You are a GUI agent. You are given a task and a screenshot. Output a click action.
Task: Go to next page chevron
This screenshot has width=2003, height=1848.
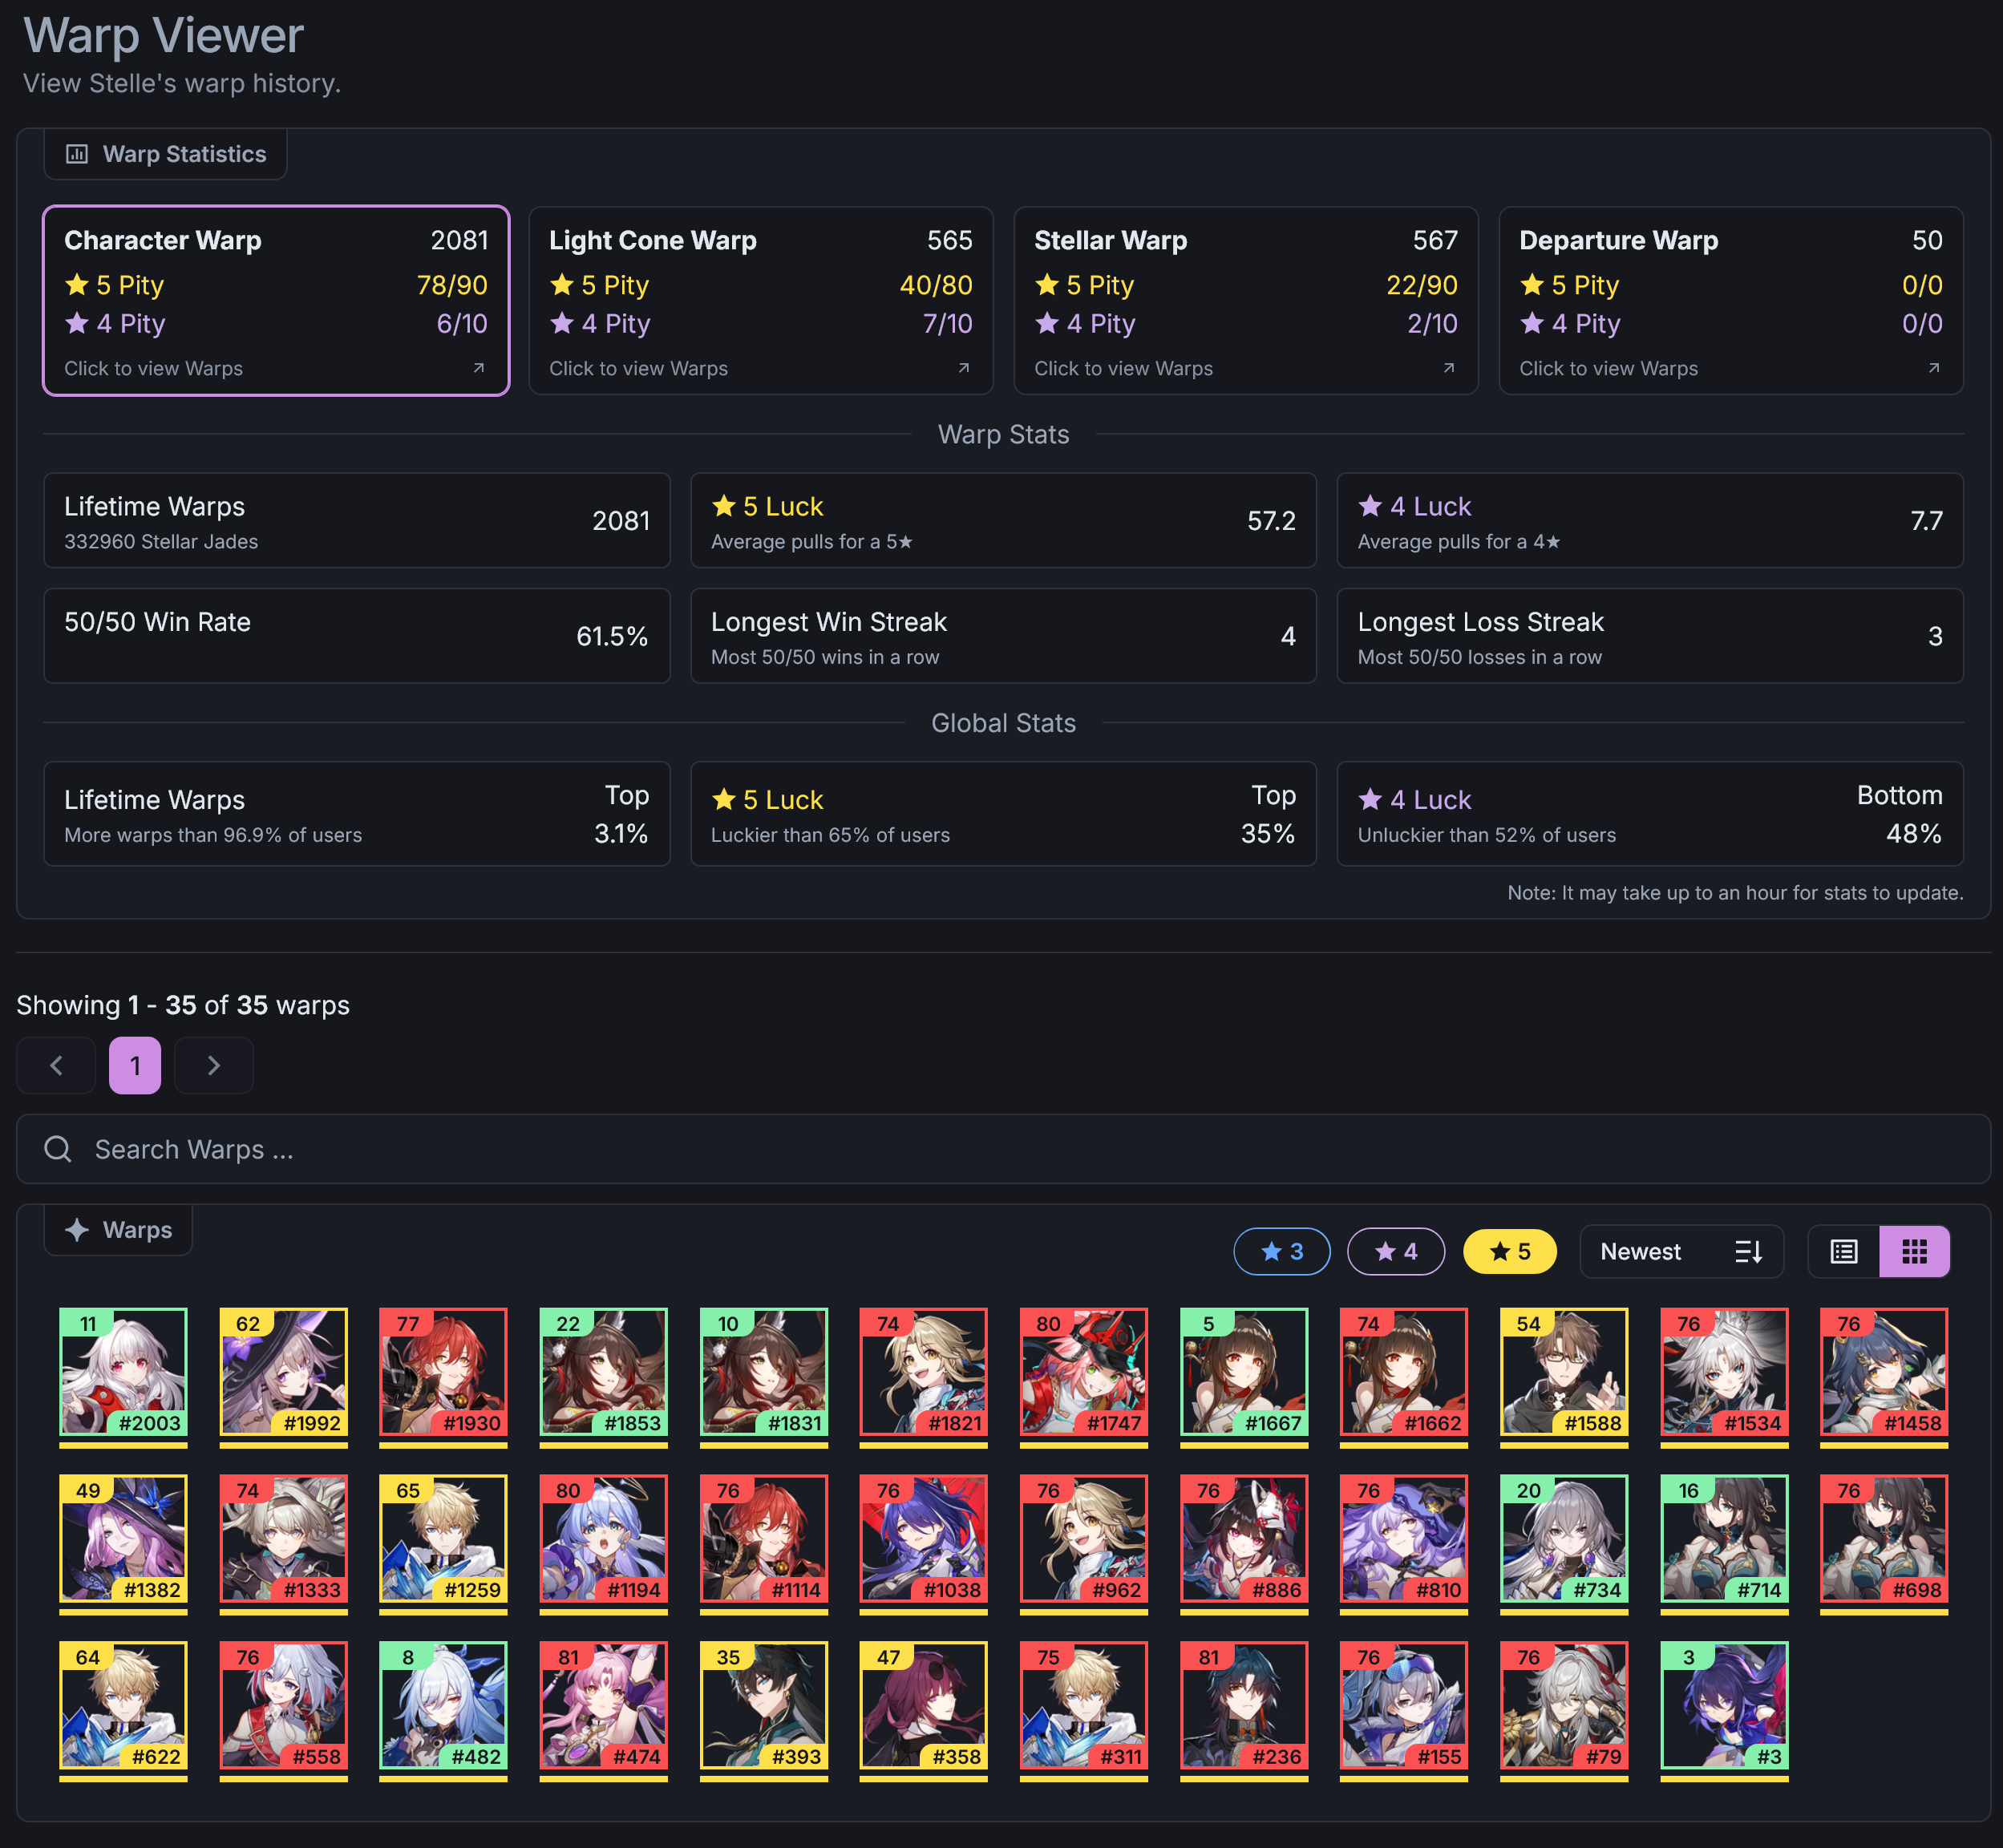pyautogui.click(x=214, y=1065)
